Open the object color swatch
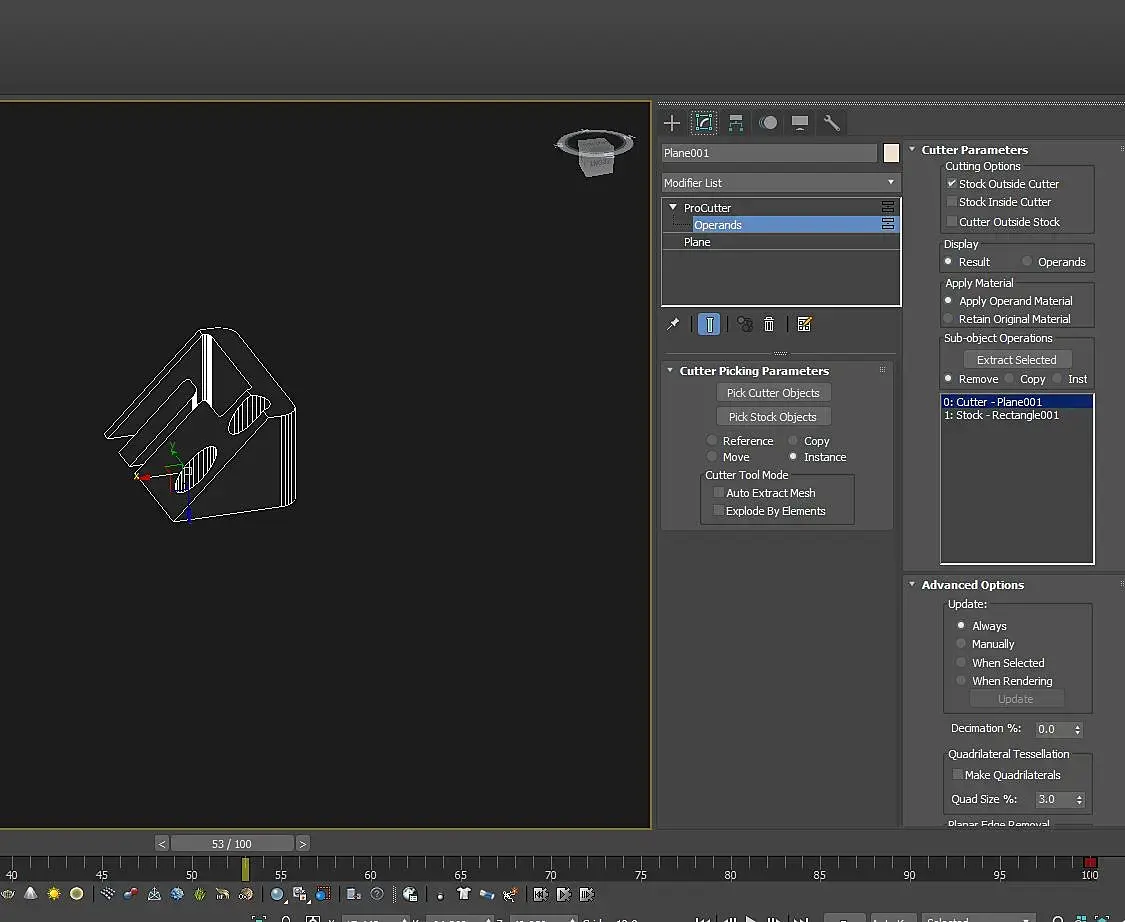The width and height of the screenshot is (1125, 922). pyautogui.click(x=891, y=153)
